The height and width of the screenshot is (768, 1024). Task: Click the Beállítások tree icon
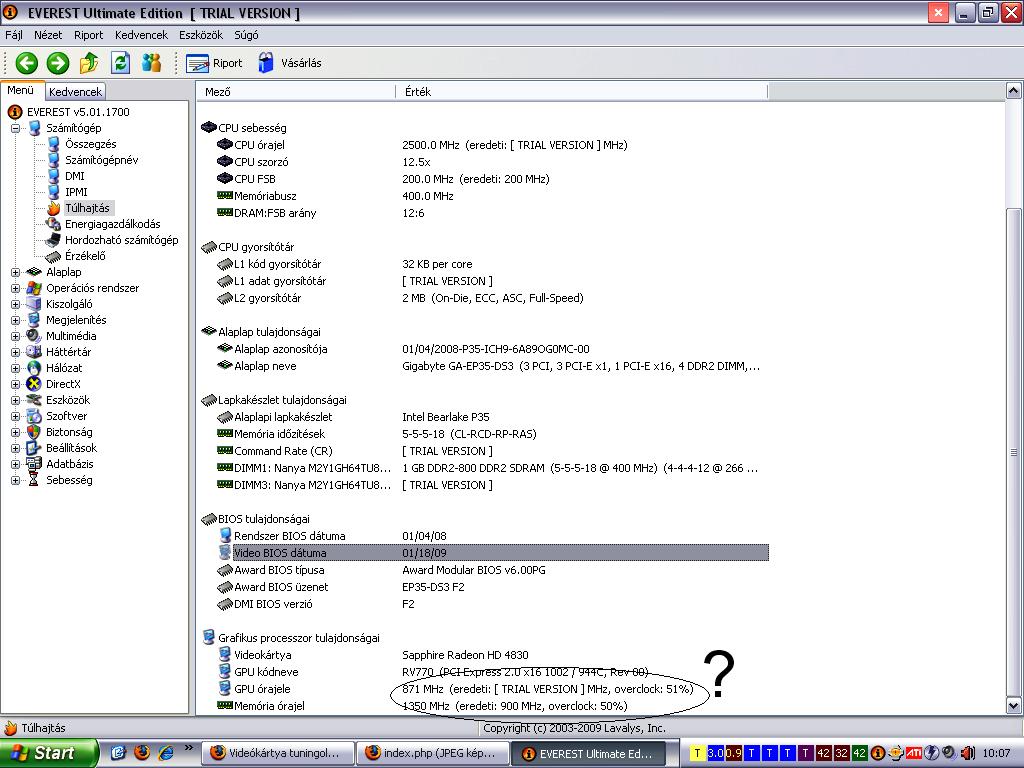click(x=34, y=448)
